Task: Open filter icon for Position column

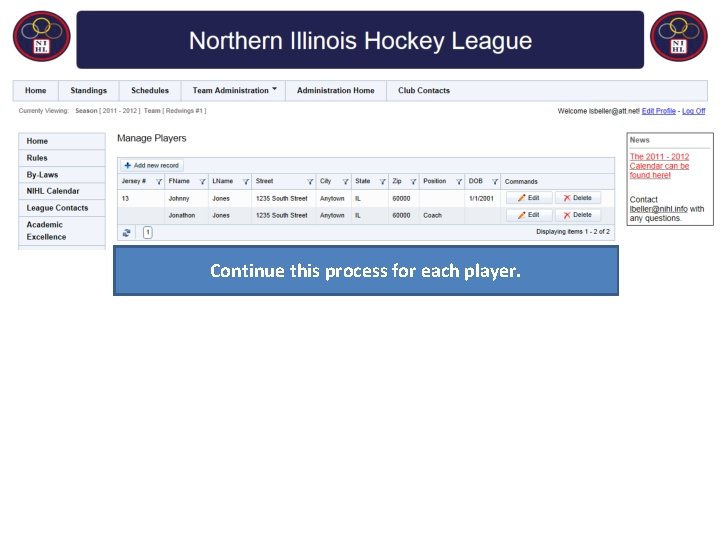Action: [458, 182]
